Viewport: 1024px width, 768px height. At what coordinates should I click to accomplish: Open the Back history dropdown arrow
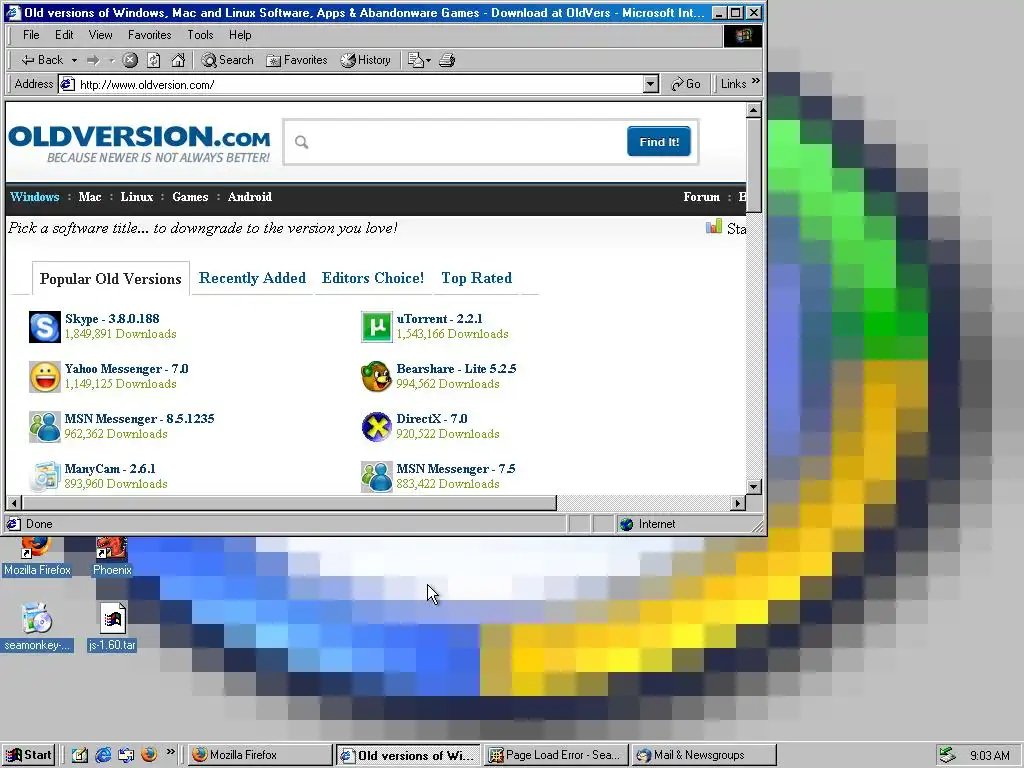click(x=74, y=60)
